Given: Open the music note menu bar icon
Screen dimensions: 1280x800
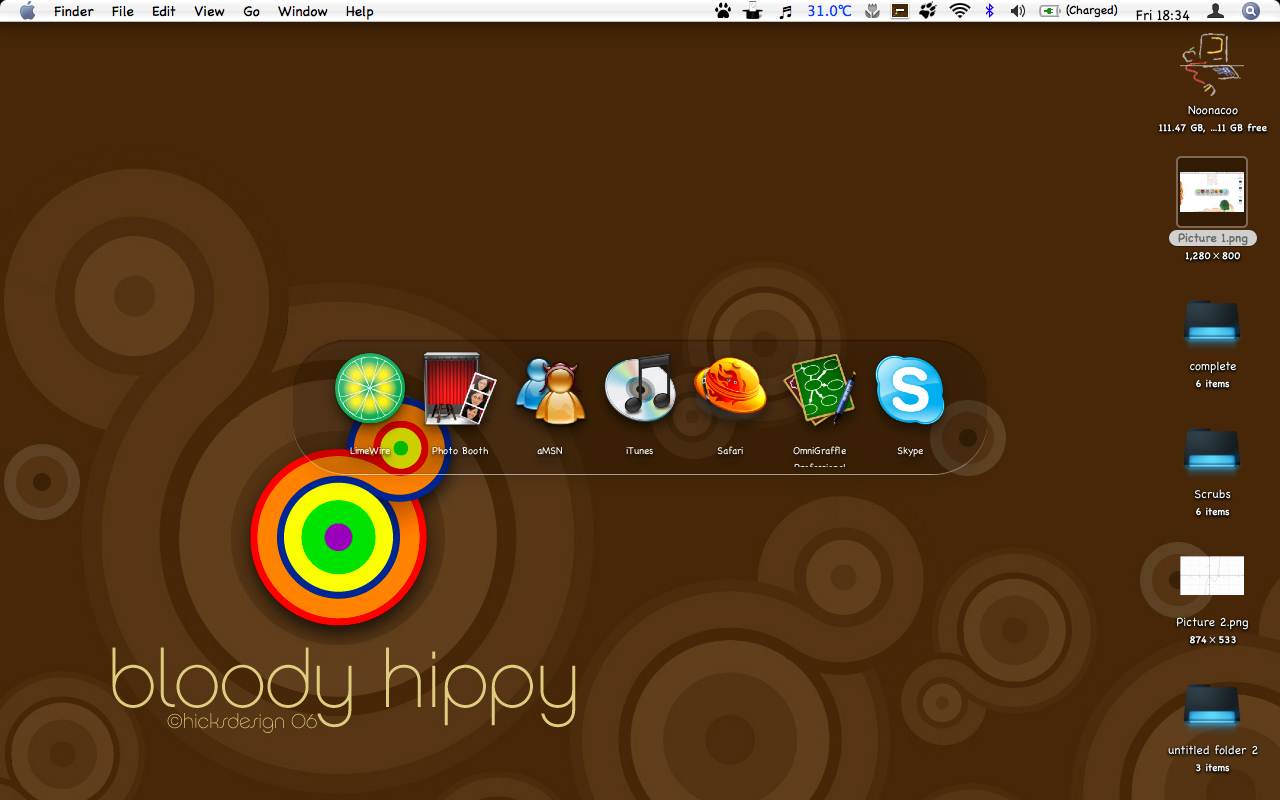Looking at the screenshot, I should coord(786,11).
